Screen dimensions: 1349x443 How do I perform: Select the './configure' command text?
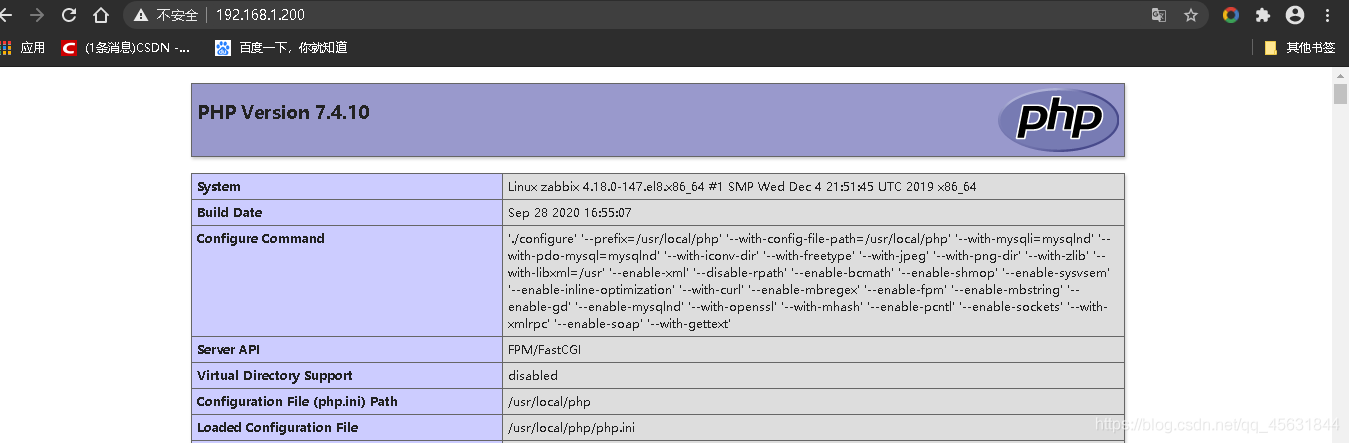click(x=808, y=281)
